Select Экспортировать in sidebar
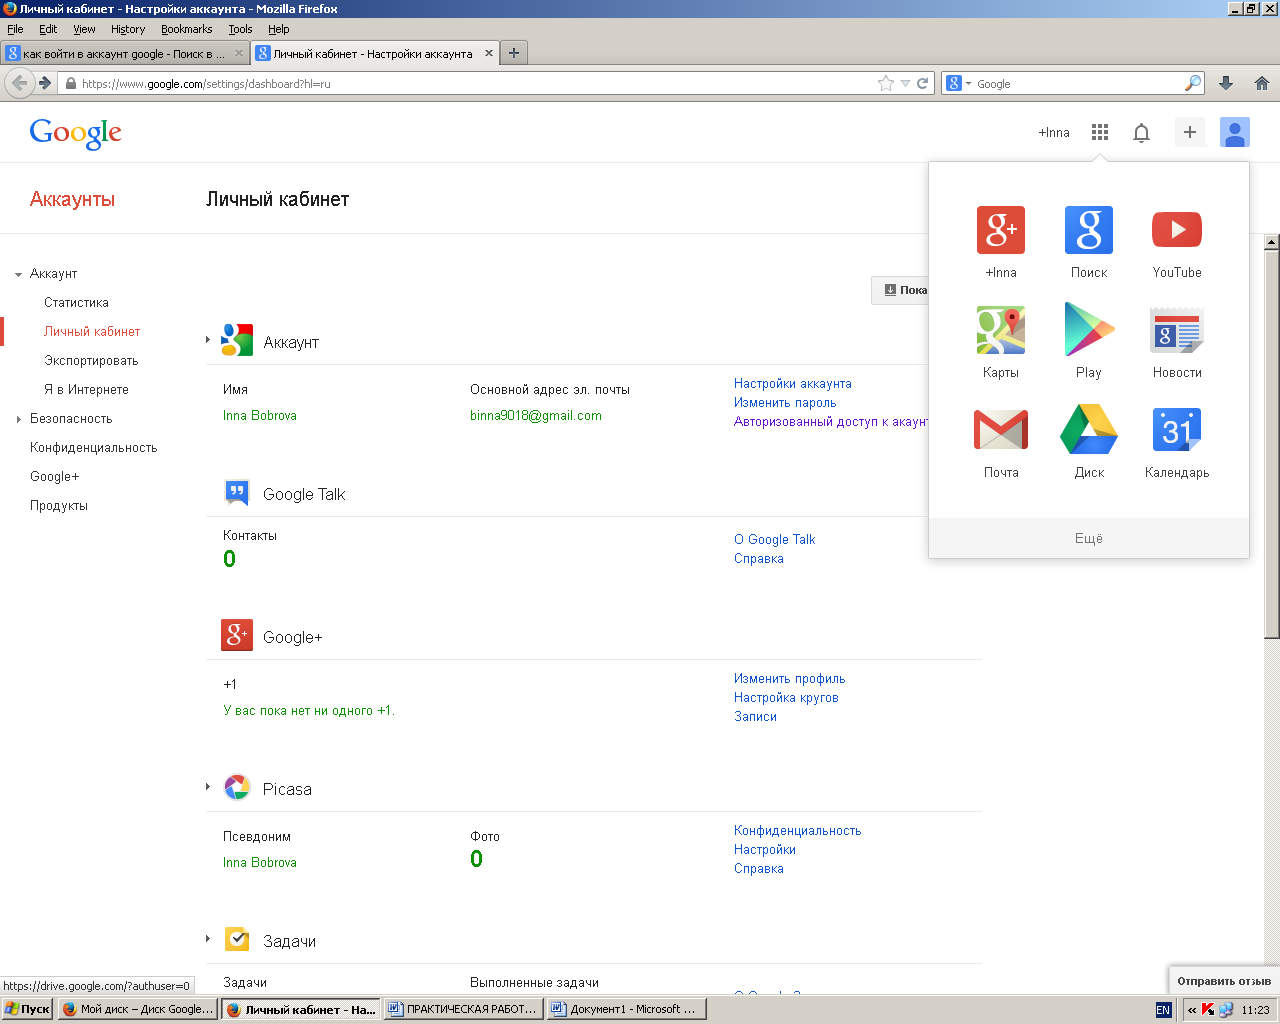 tap(91, 361)
